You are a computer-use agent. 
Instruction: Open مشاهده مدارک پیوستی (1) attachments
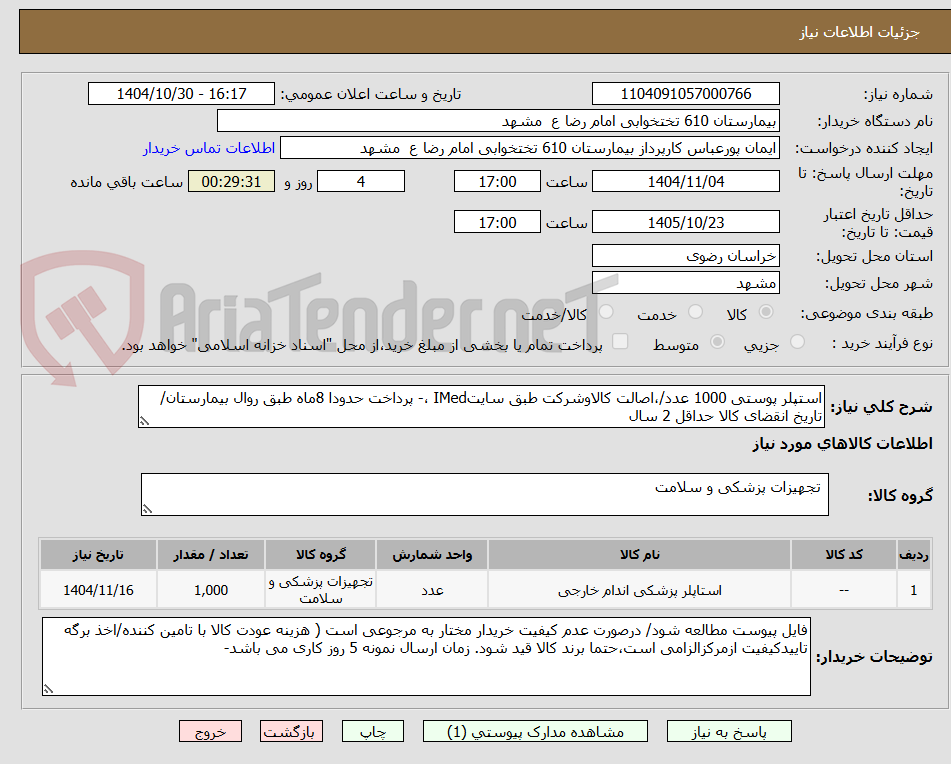(x=535, y=731)
